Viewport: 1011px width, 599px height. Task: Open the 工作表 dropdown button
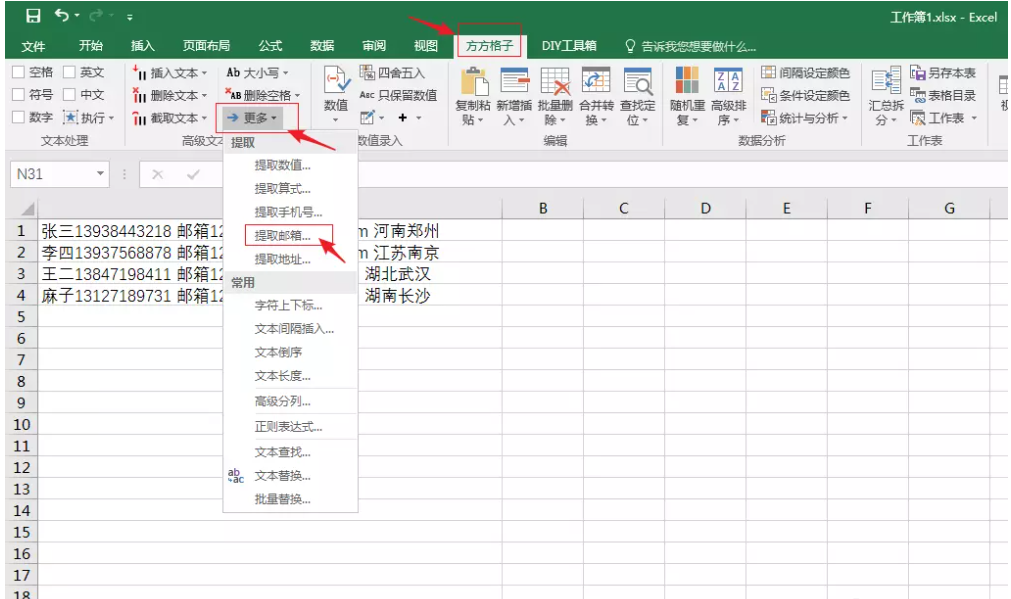[x=944, y=118]
